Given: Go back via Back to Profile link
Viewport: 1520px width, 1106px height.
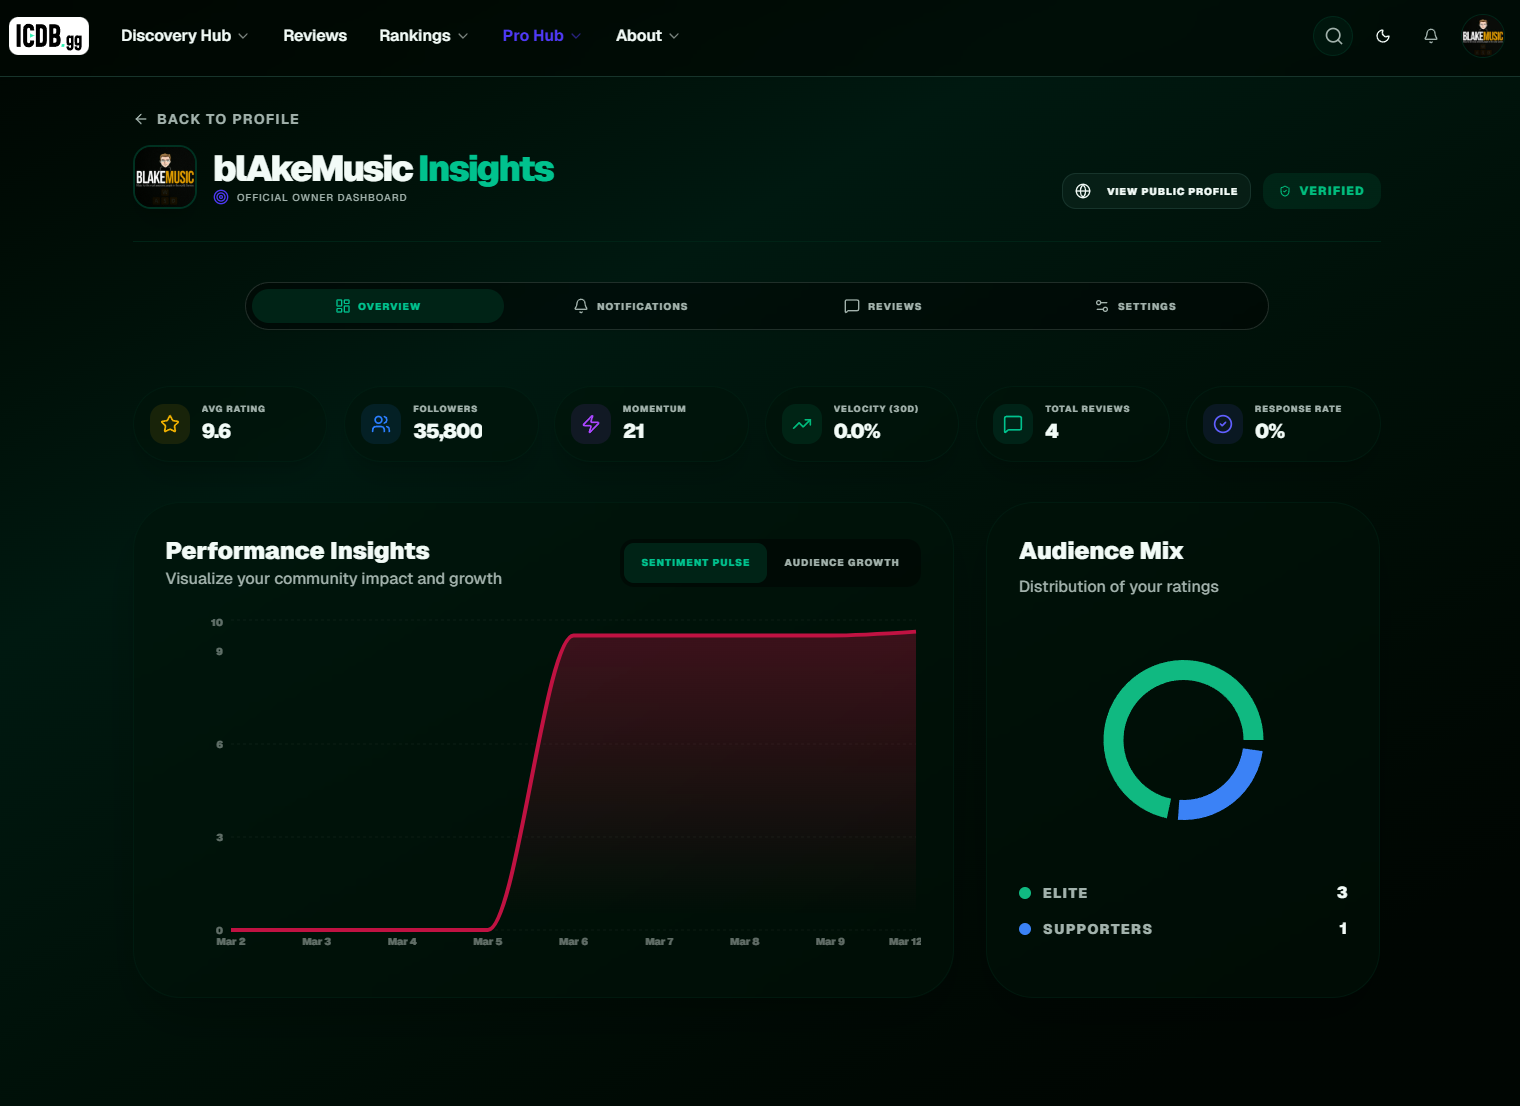Looking at the screenshot, I should tap(217, 119).
